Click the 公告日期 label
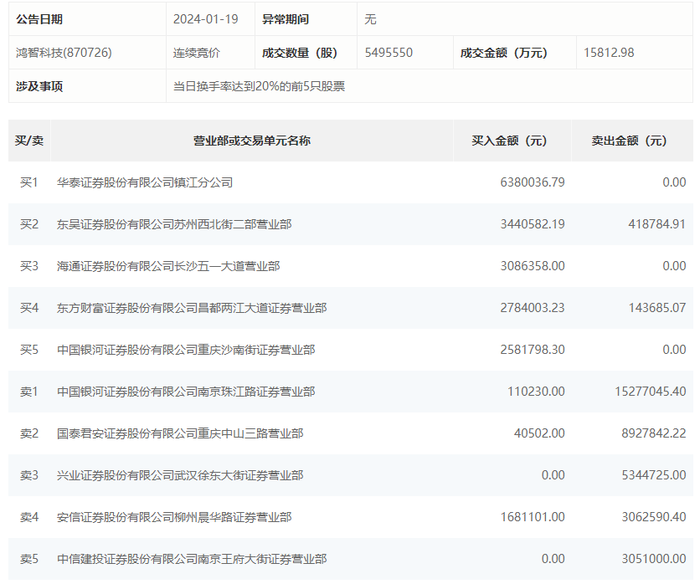 coord(39,19)
